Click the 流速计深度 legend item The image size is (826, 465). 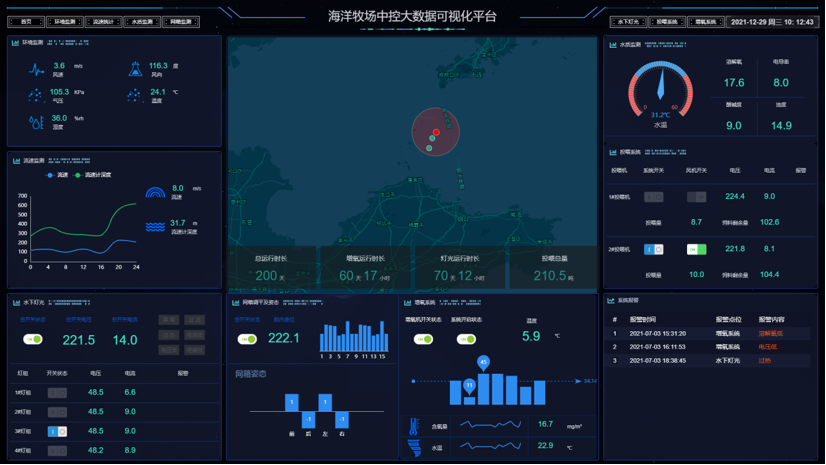tap(94, 175)
